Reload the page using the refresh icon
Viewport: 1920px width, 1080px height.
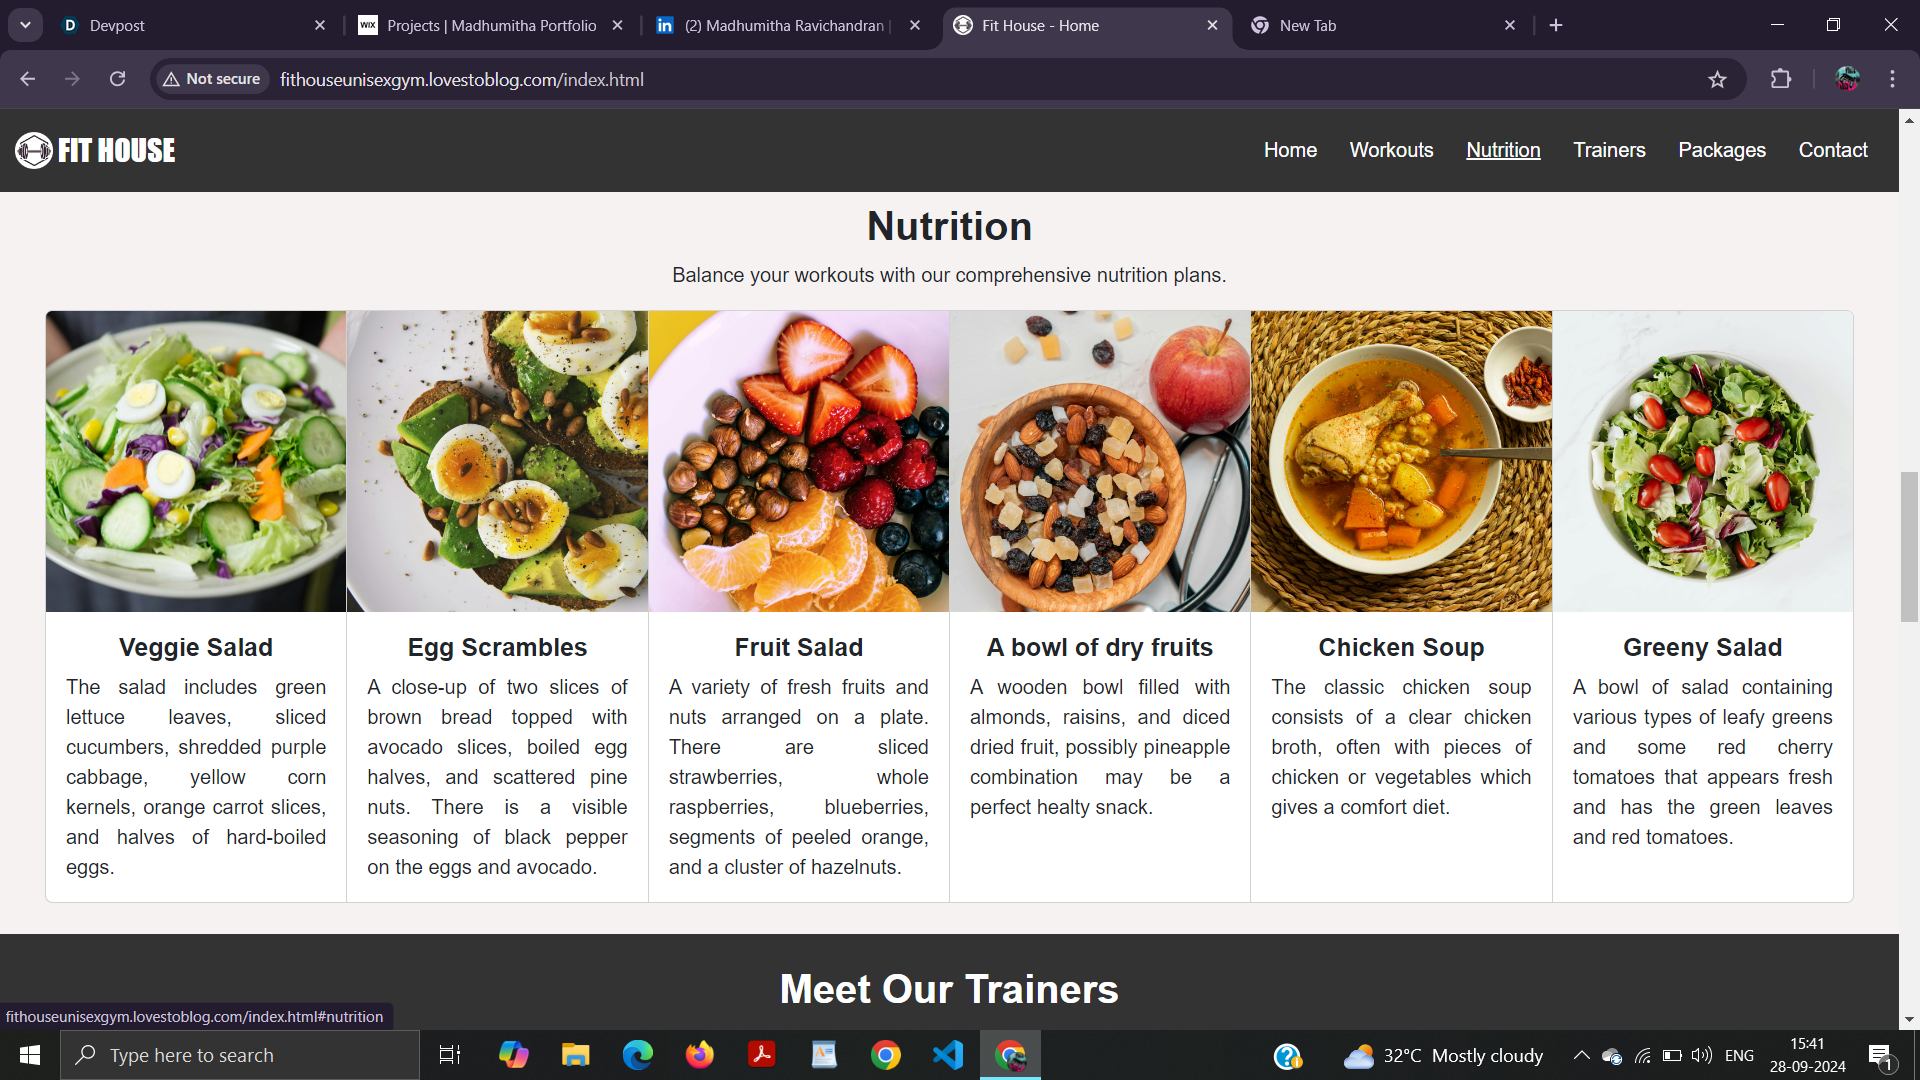coord(117,79)
